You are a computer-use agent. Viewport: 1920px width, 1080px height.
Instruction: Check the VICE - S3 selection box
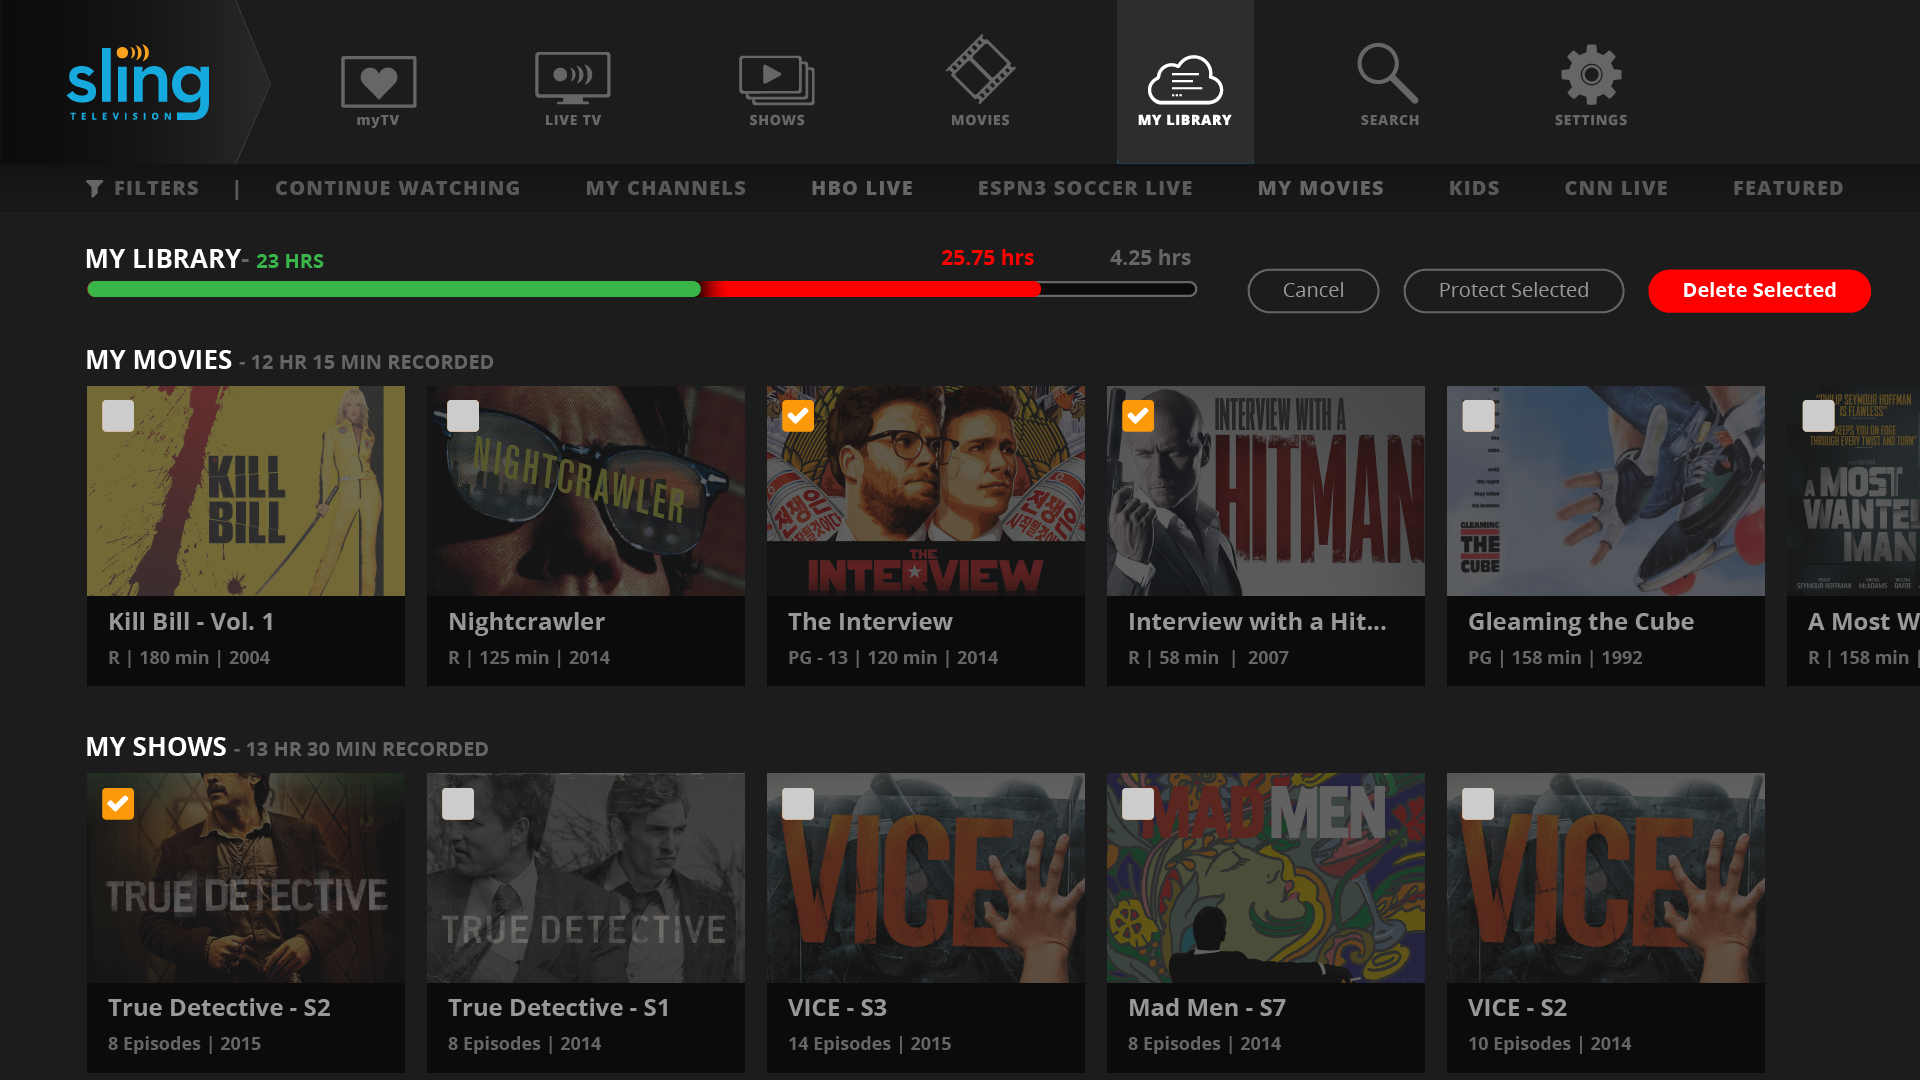click(x=798, y=803)
